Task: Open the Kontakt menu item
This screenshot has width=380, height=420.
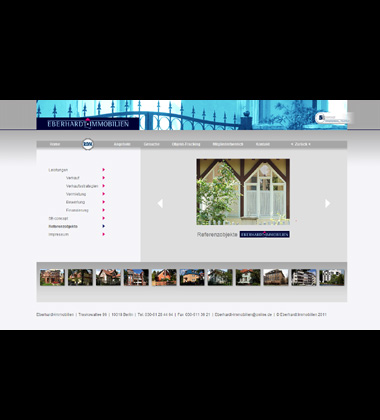Action: [263, 144]
